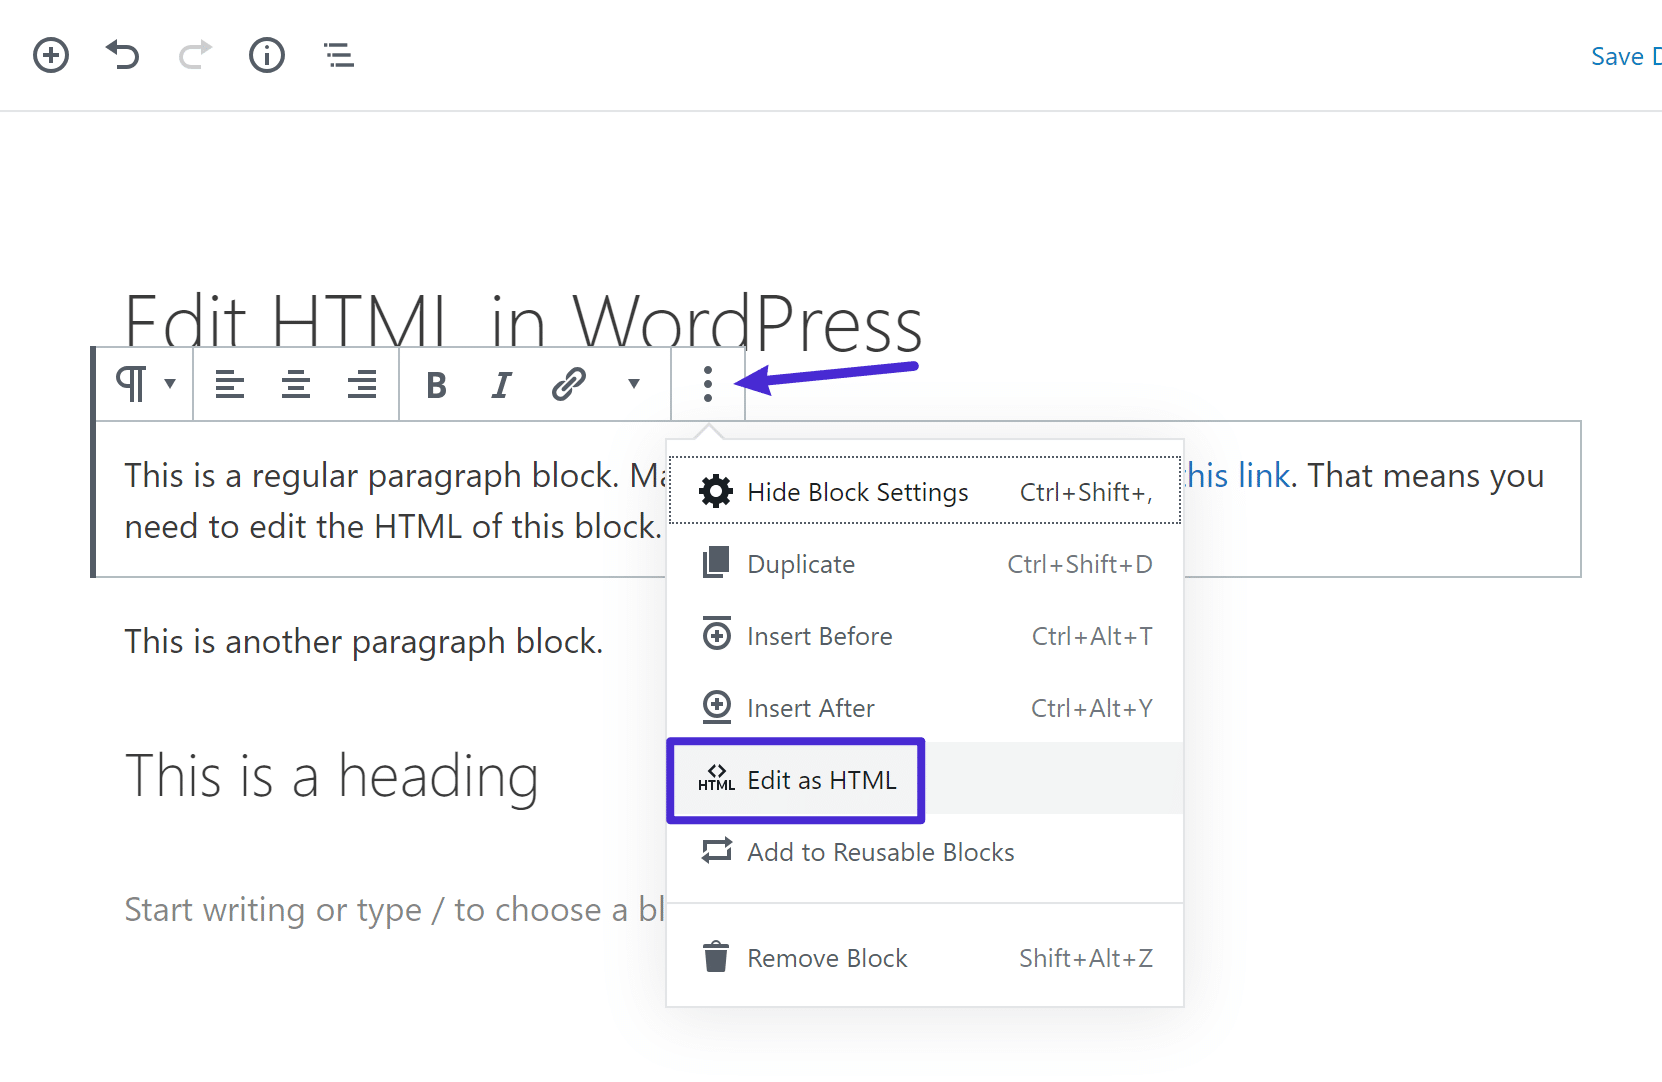
Task: Choose Duplicate from the block menu
Action: [801, 563]
